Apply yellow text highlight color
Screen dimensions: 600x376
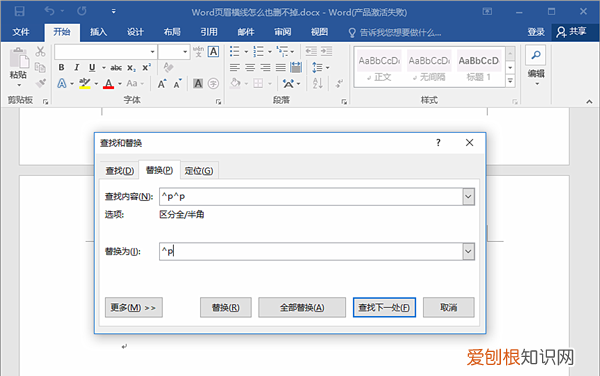[x=85, y=83]
